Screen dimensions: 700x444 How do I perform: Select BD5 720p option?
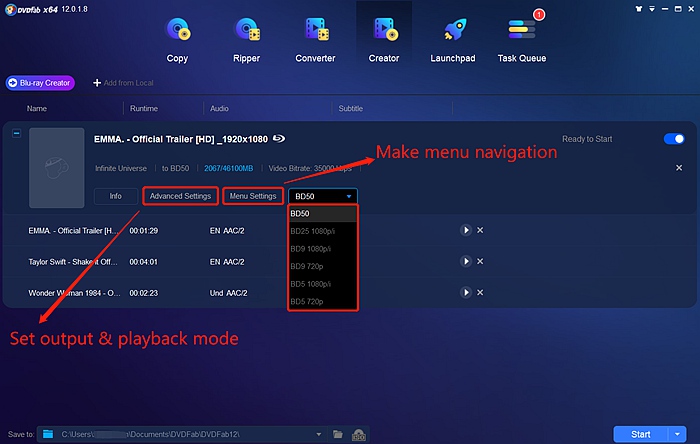pyautogui.click(x=323, y=302)
